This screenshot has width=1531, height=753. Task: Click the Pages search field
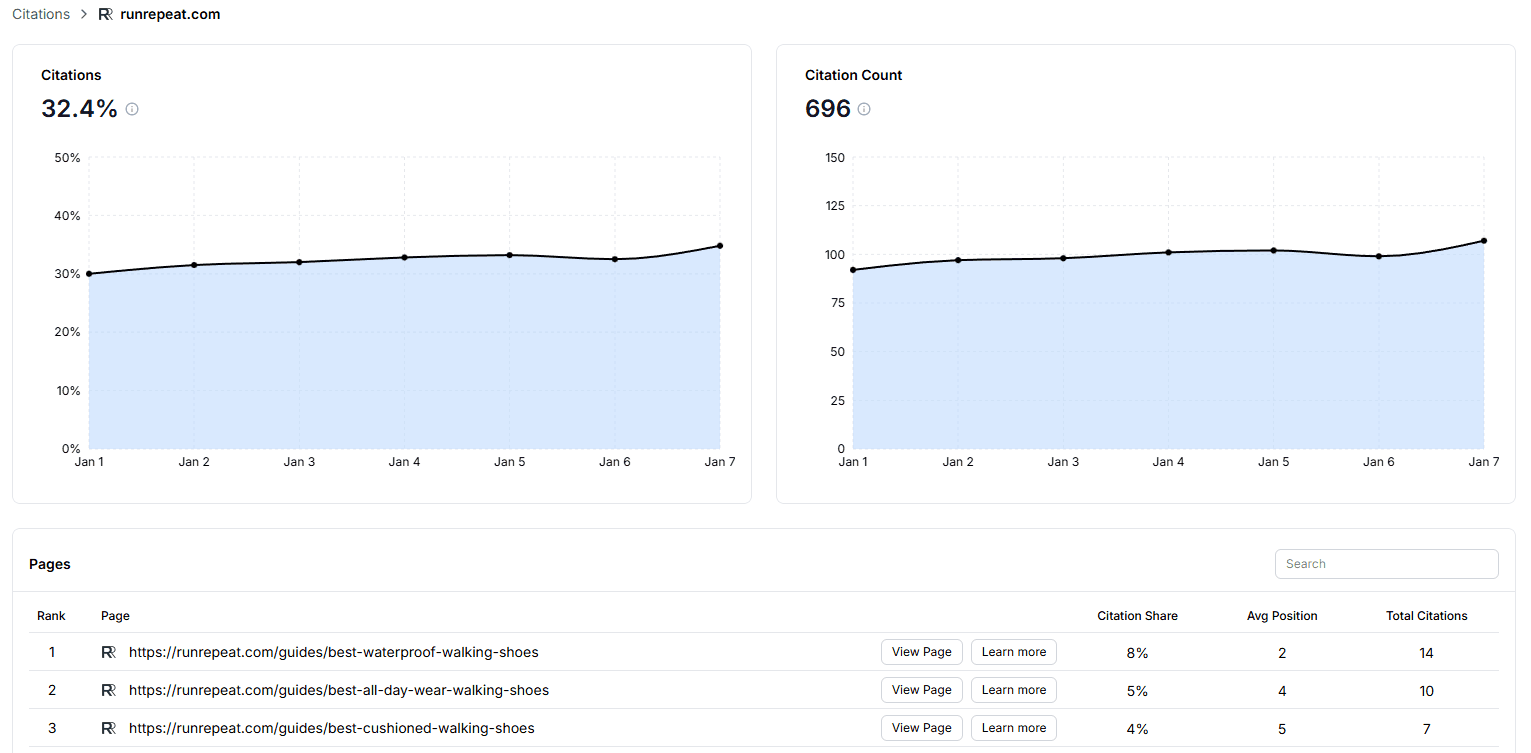click(x=1386, y=564)
